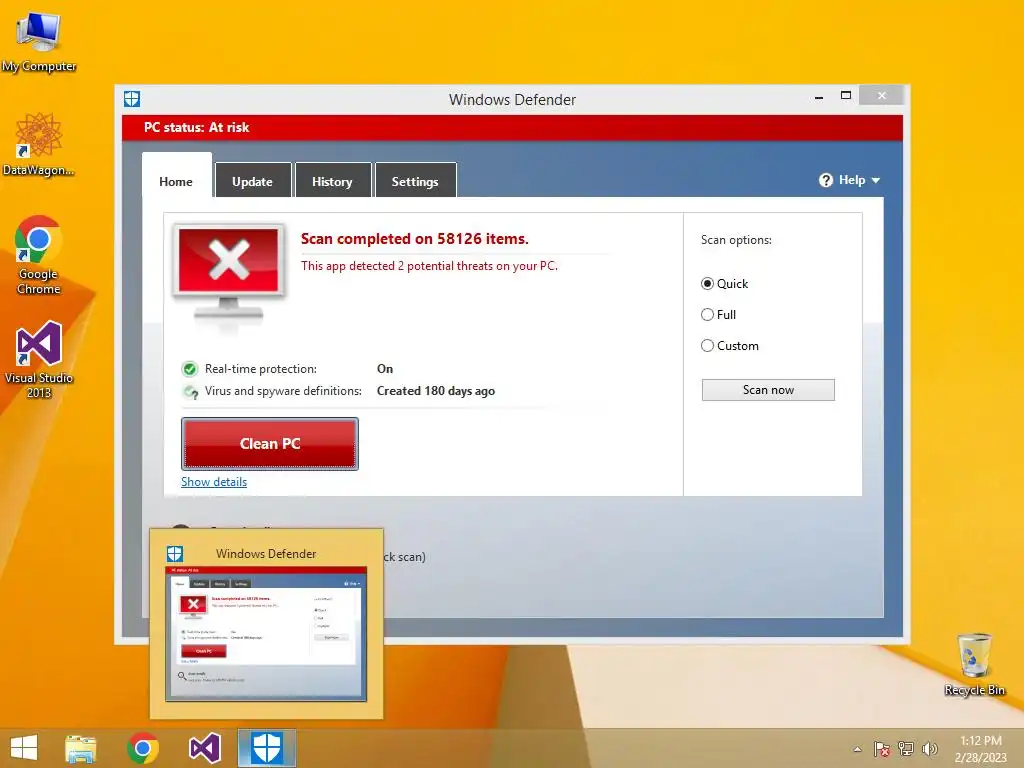This screenshot has height=768, width=1024.
Task: Open the network tray icon
Action: click(x=906, y=749)
